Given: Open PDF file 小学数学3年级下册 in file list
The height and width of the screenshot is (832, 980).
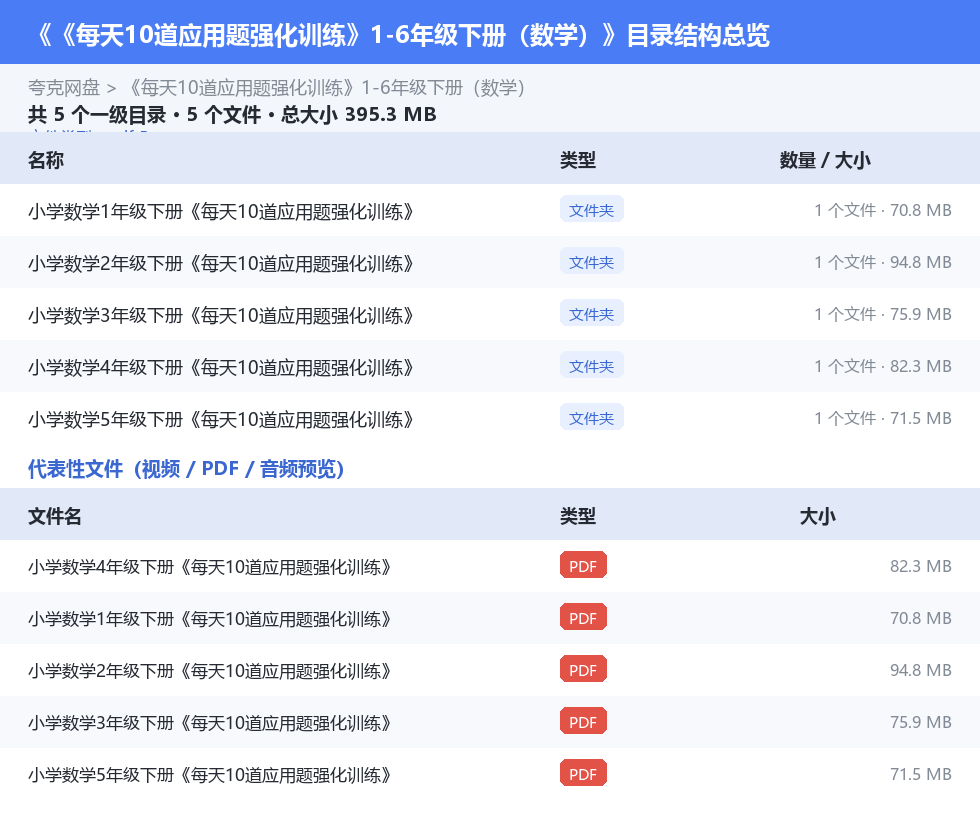Looking at the screenshot, I should point(210,723).
